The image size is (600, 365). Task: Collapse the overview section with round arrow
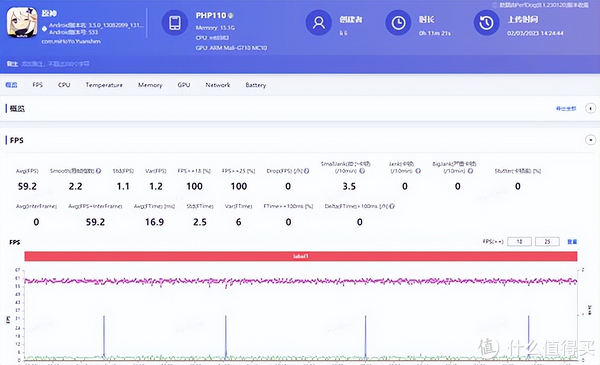590,108
